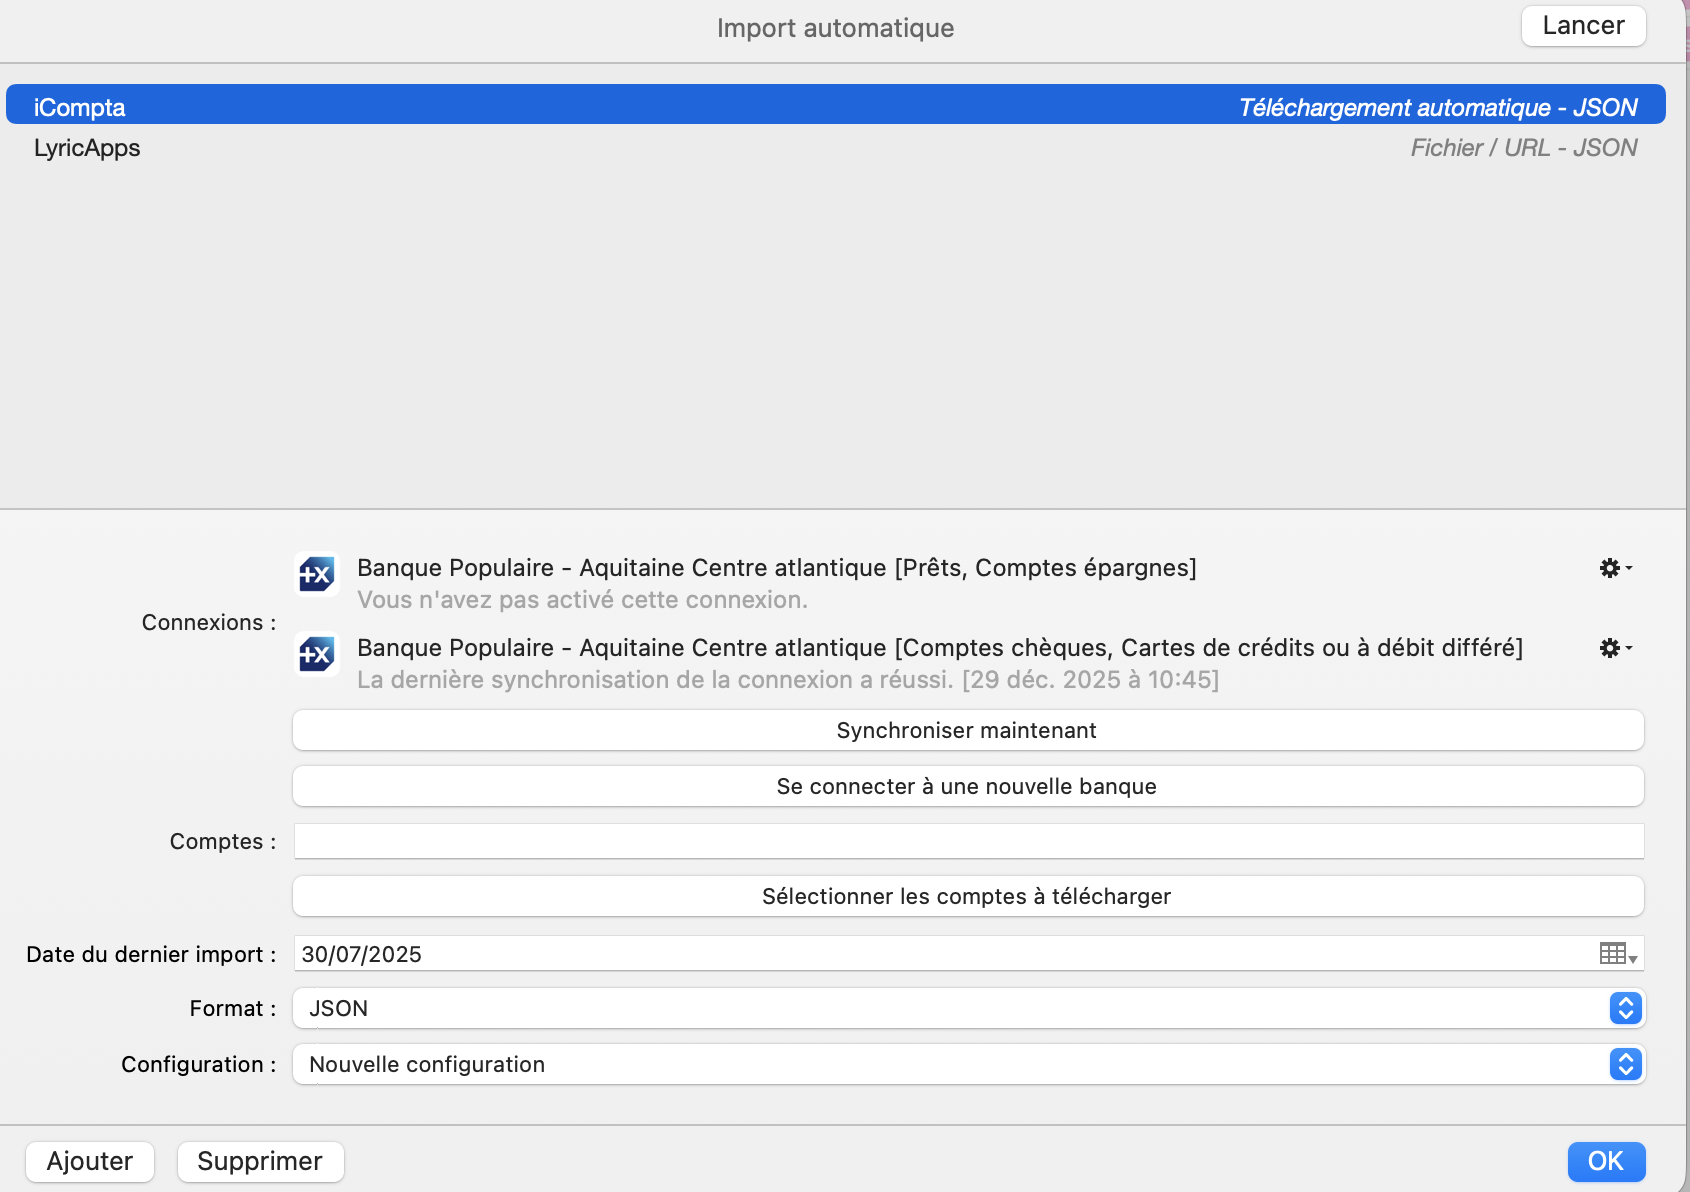
Task: Expand the Configuration dropdown
Action: coord(1625,1064)
